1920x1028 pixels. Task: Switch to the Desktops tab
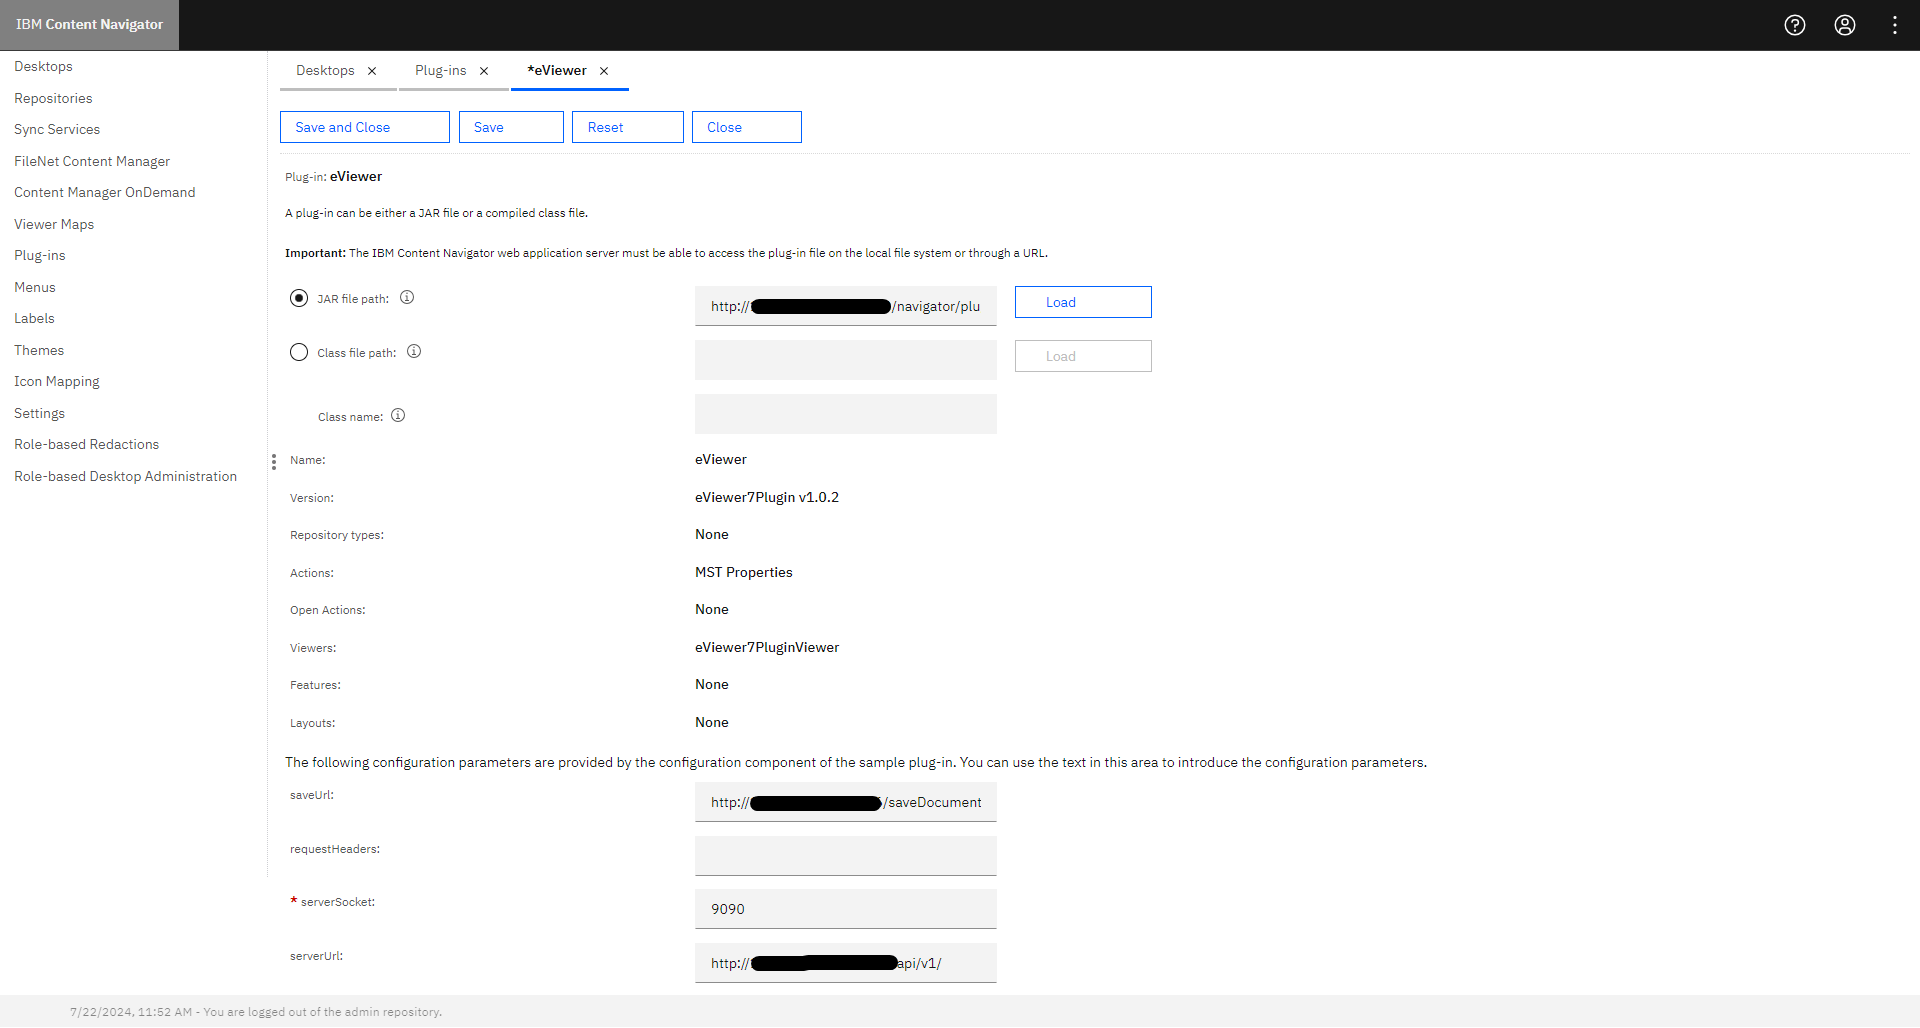click(x=325, y=71)
